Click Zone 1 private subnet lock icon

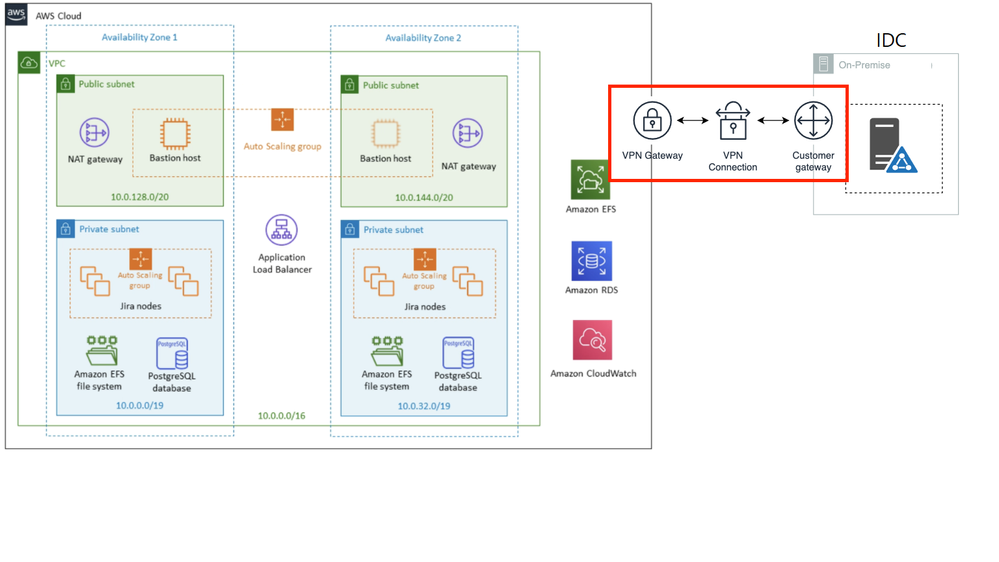pos(66,229)
